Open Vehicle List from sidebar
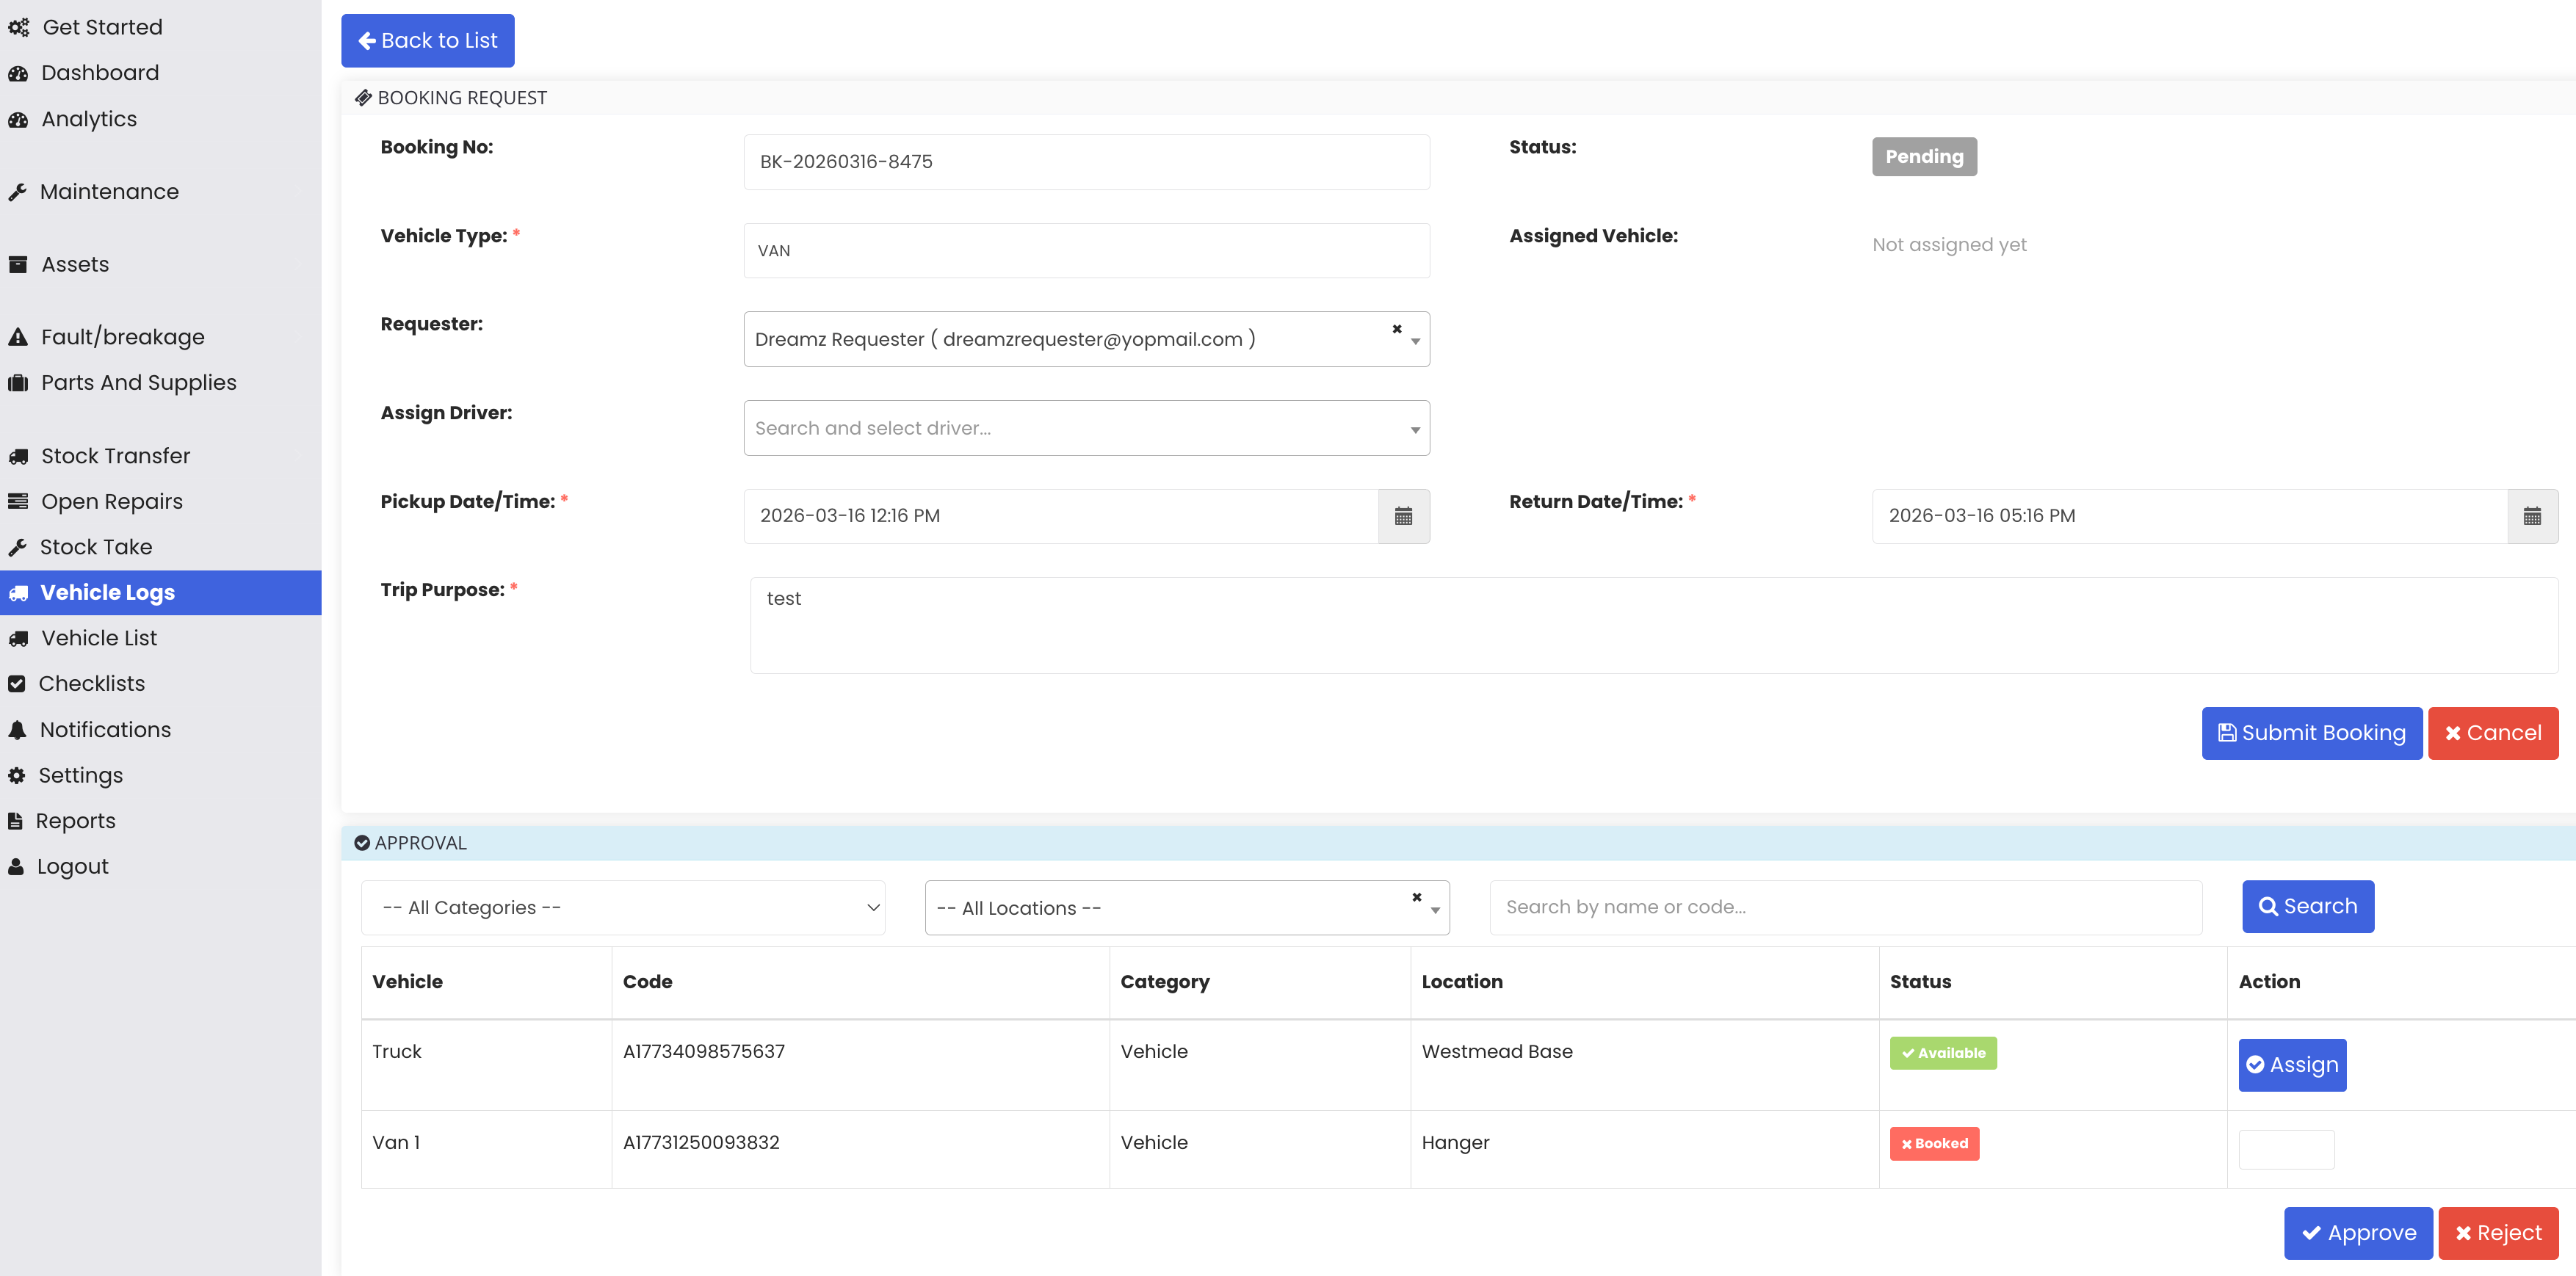This screenshot has width=2576, height=1276. coord(98,638)
